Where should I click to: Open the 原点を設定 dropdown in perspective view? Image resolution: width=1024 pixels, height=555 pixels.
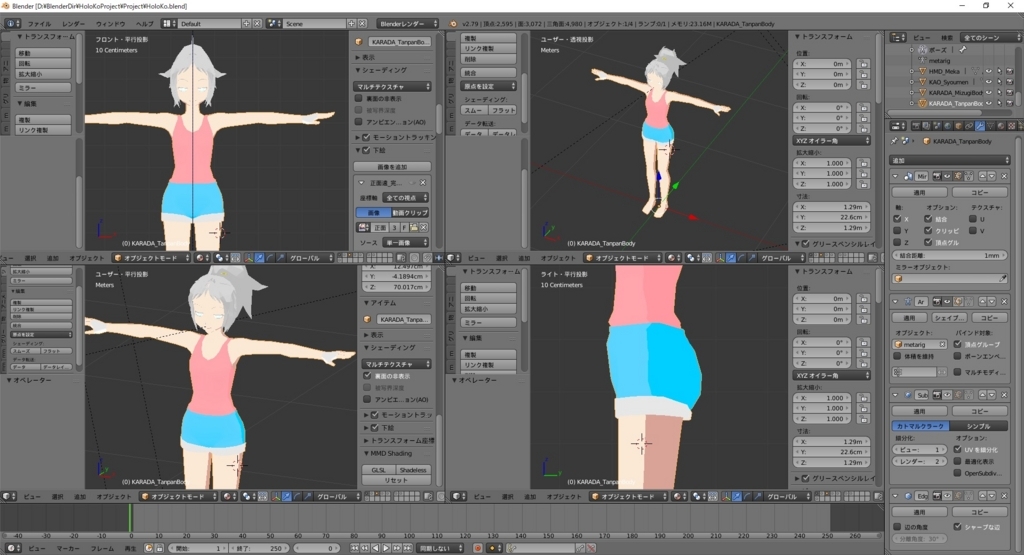488,86
